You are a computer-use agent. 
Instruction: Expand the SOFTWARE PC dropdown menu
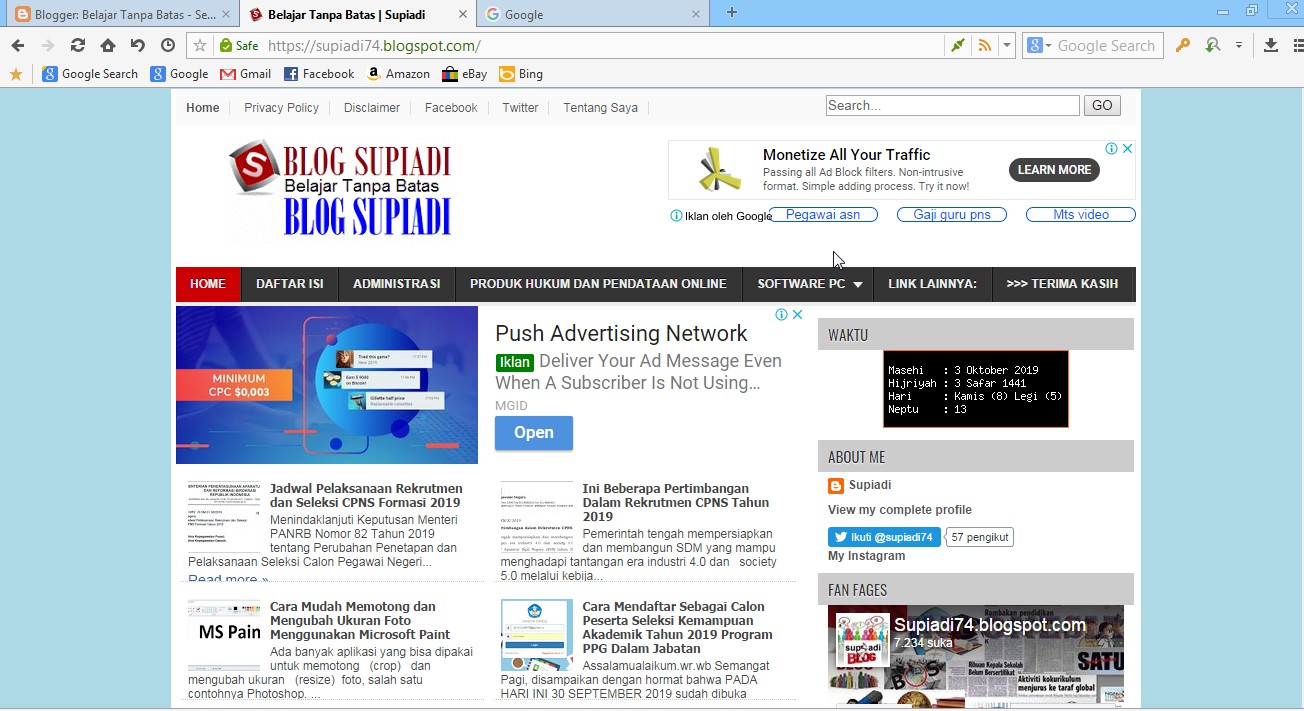point(808,284)
